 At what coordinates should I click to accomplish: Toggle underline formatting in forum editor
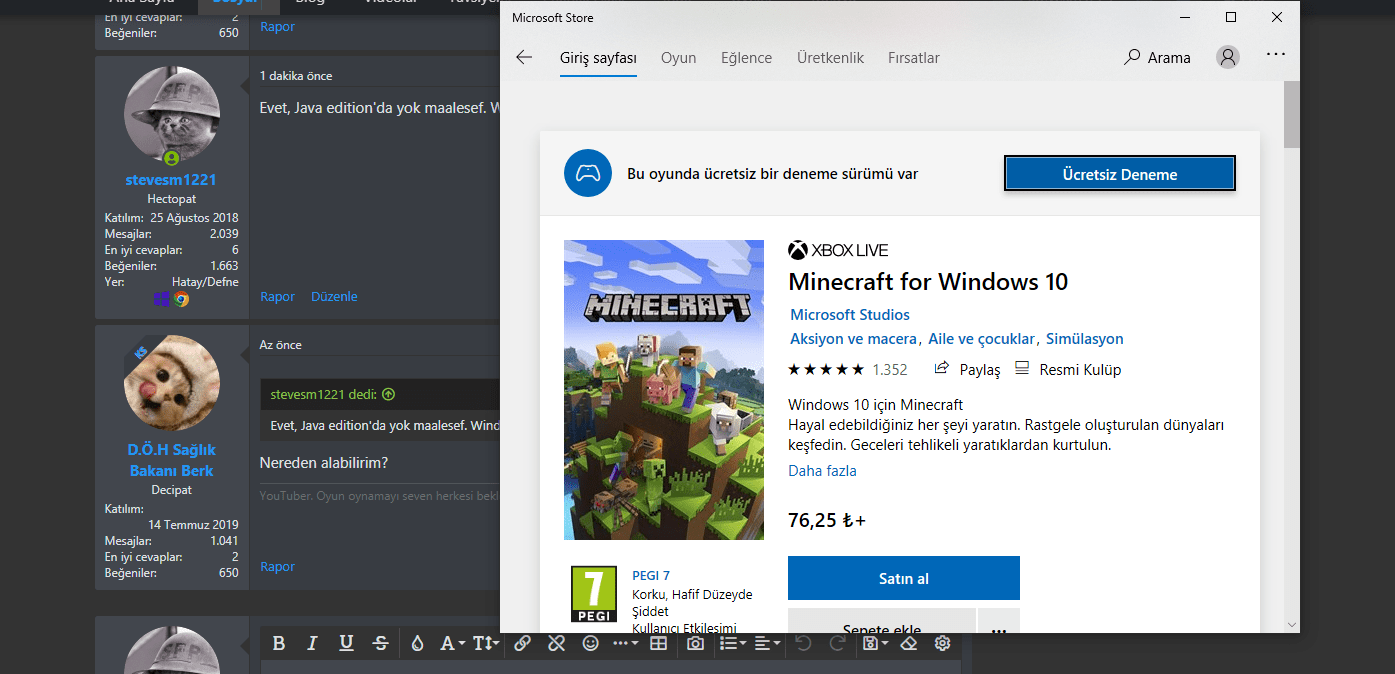(346, 643)
